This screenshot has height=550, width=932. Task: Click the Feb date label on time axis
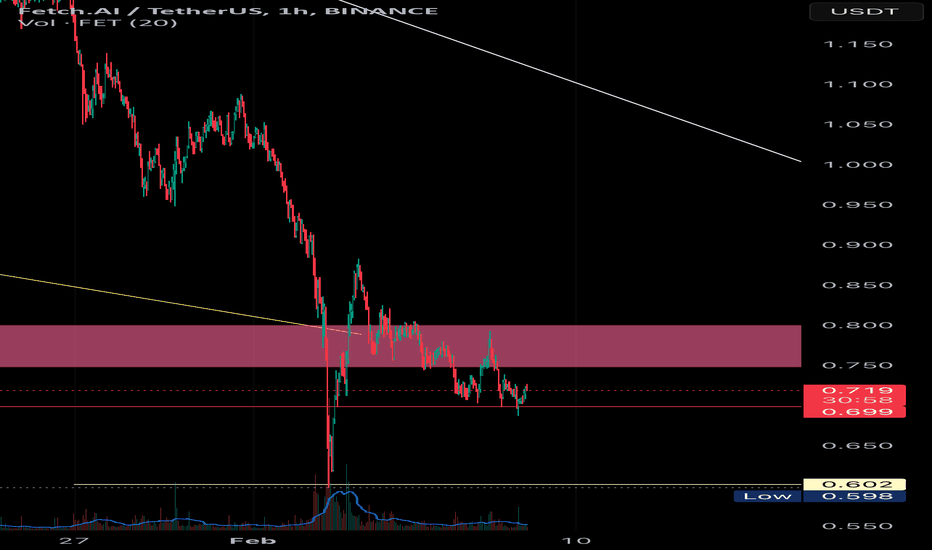pyautogui.click(x=253, y=540)
